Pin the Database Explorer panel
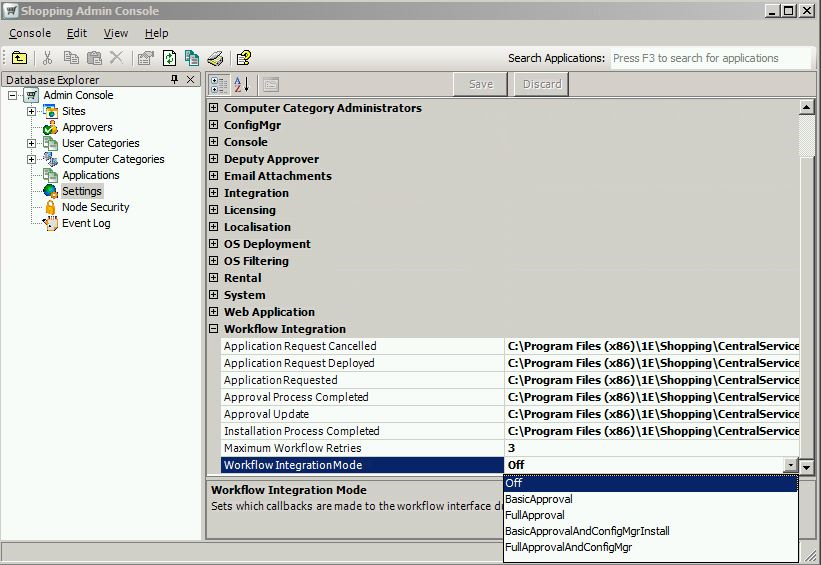 point(175,79)
